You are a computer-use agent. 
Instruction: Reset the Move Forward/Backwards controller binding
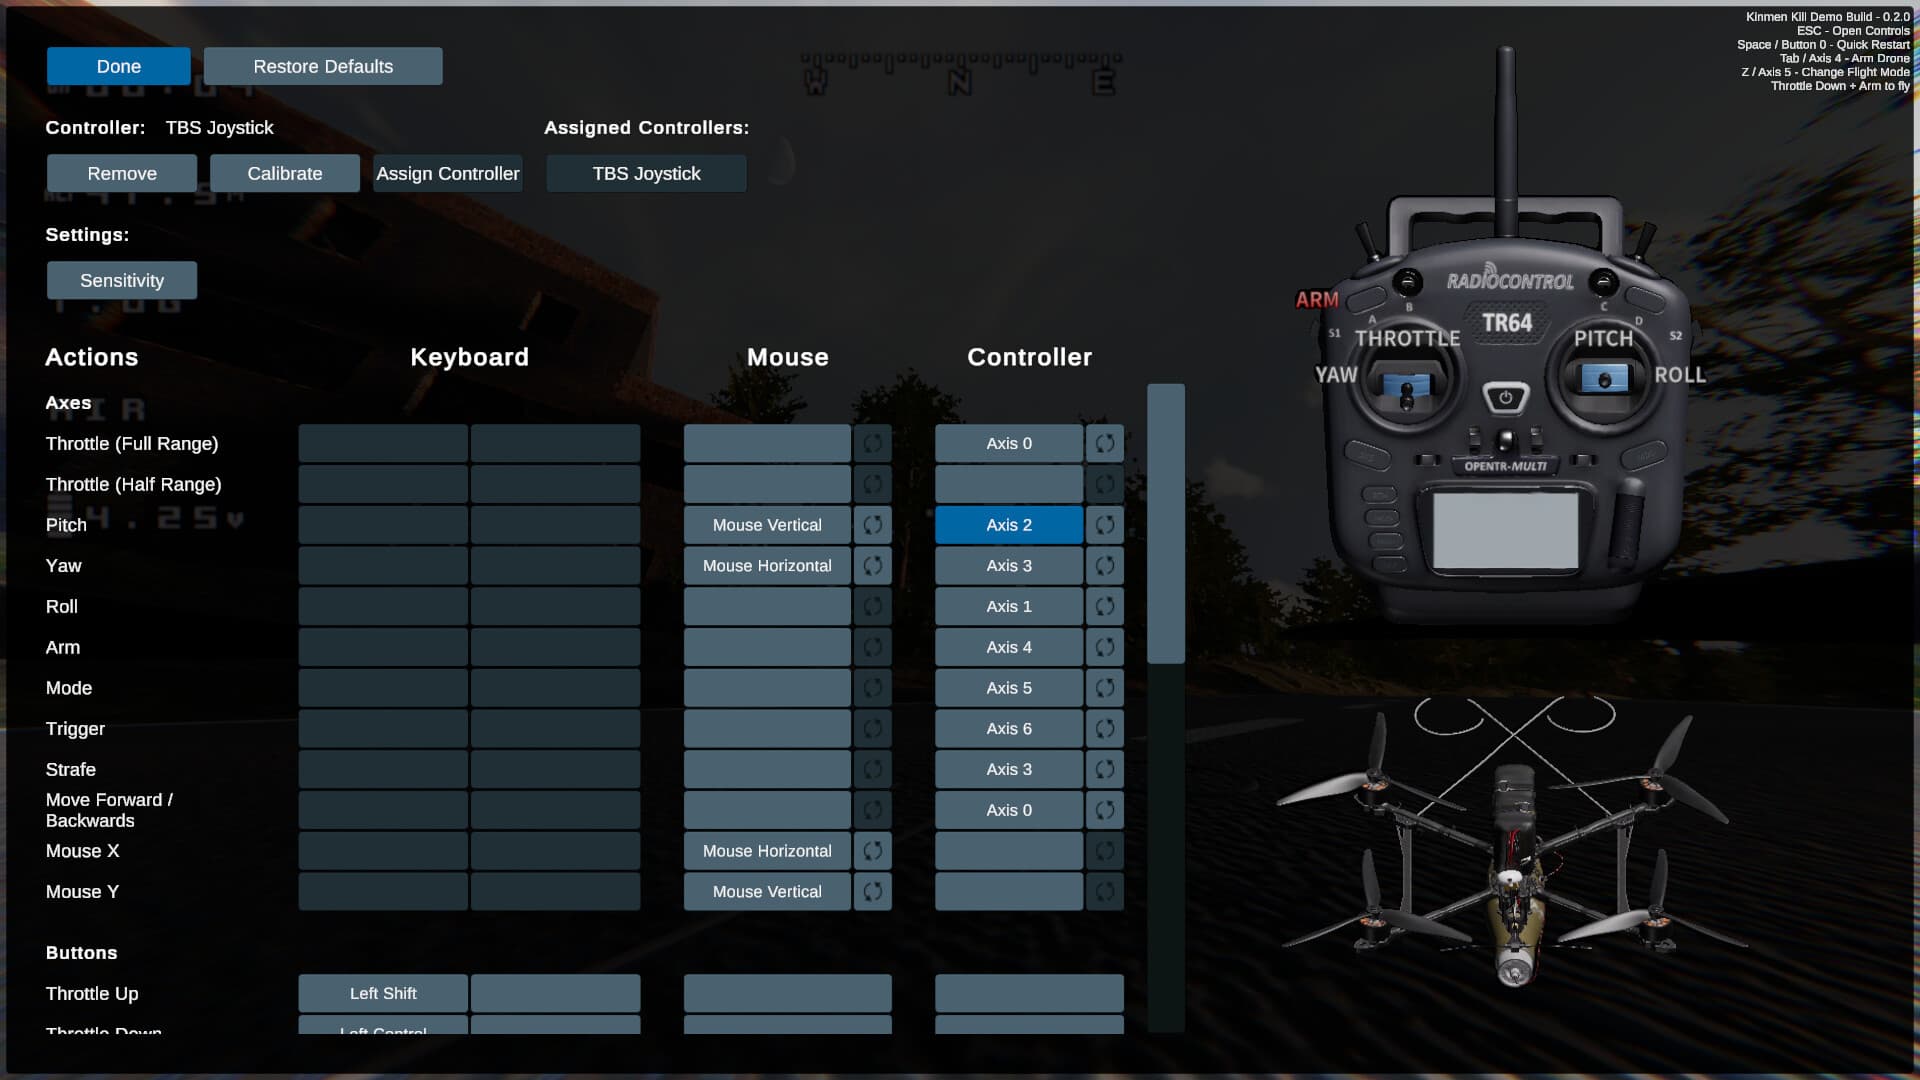pyautogui.click(x=1105, y=810)
